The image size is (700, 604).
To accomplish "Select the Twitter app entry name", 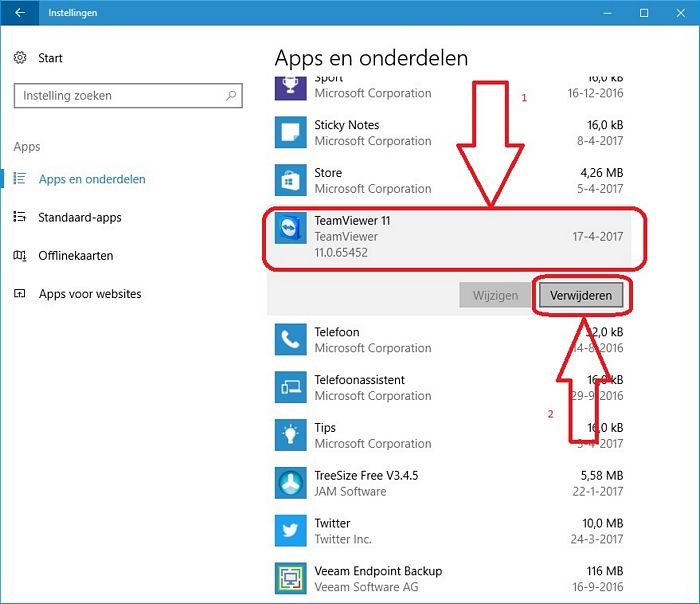I will coord(332,523).
